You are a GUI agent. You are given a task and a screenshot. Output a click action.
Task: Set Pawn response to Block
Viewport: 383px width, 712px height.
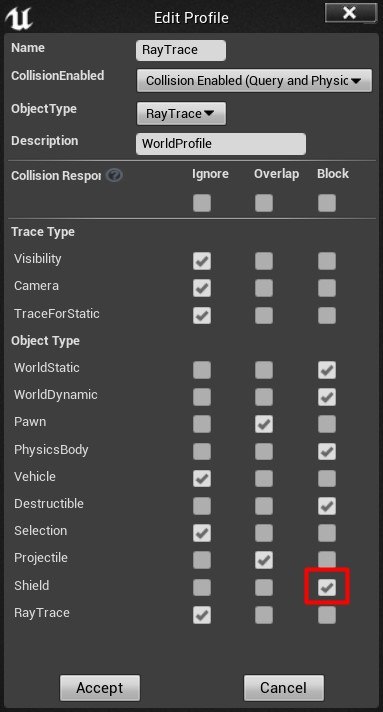click(327, 424)
